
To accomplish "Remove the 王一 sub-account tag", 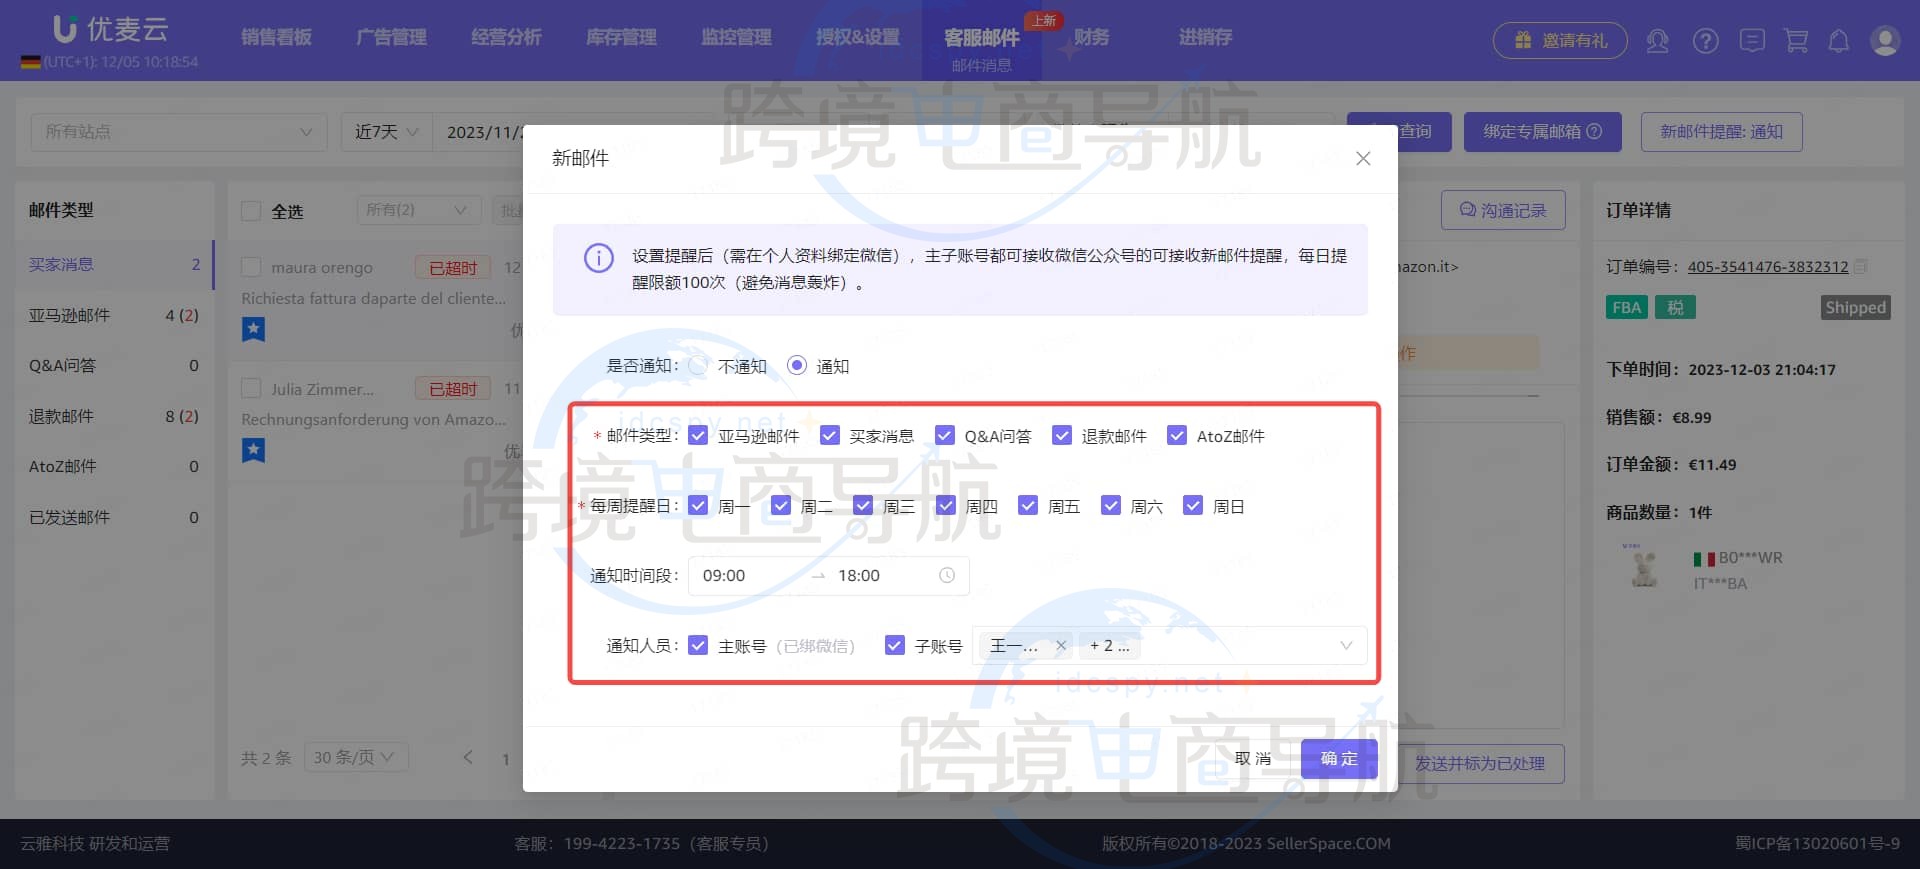I will [x=1061, y=646].
